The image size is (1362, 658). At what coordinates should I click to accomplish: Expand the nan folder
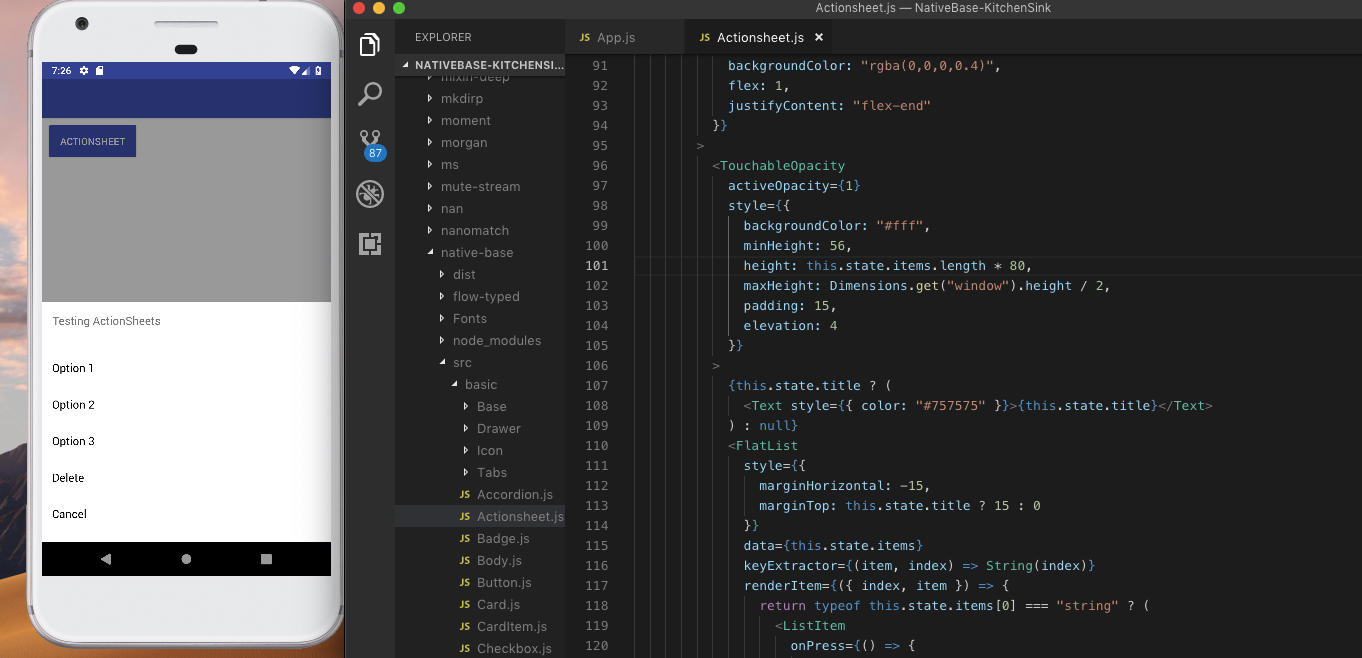[x=452, y=209]
